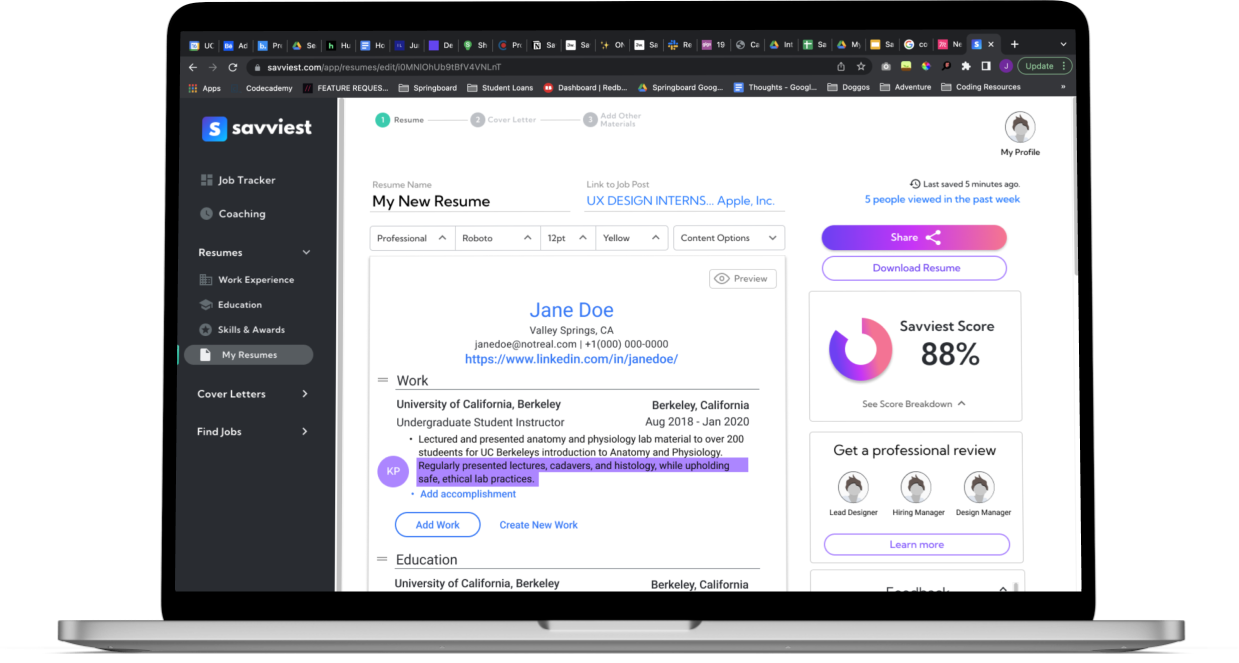Click the Share button

tap(914, 237)
